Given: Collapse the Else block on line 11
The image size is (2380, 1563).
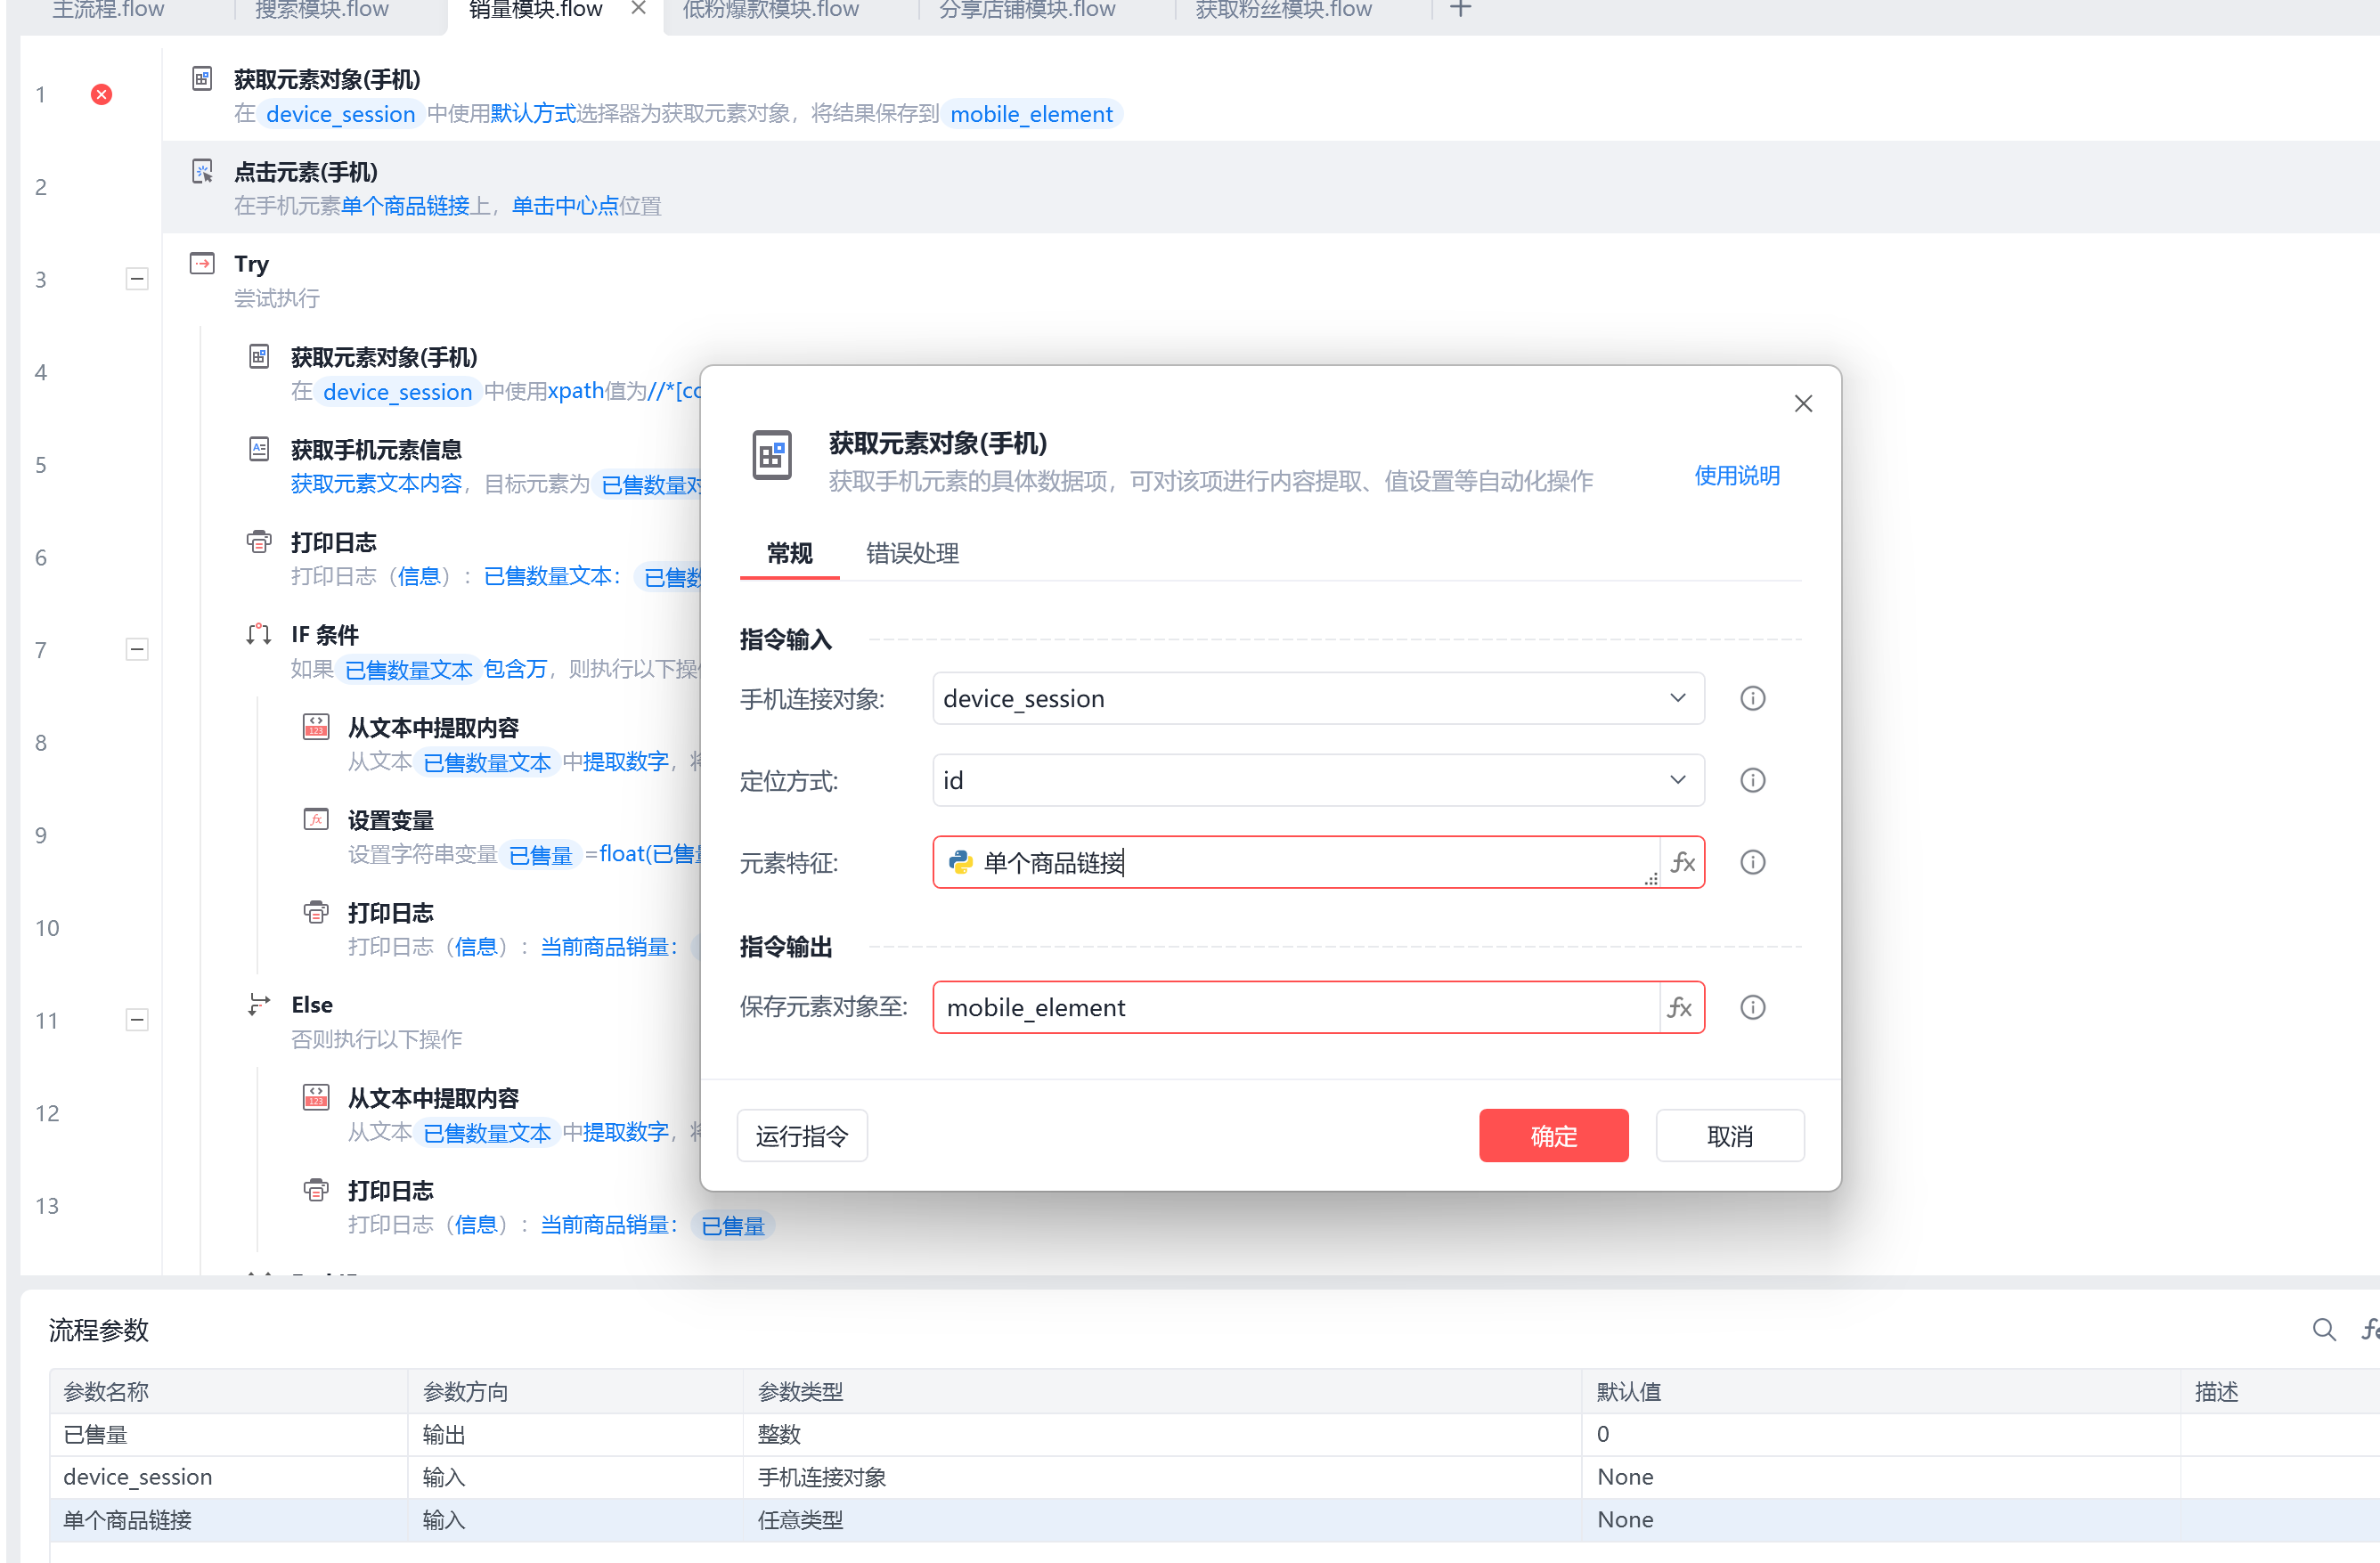Looking at the screenshot, I should click(137, 1020).
